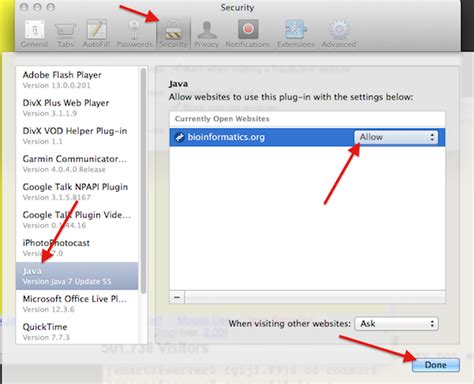The width and height of the screenshot is (474, 384).
Task: Select Google Talk NPAPI Plugin
Action: [x=77, y=192]
